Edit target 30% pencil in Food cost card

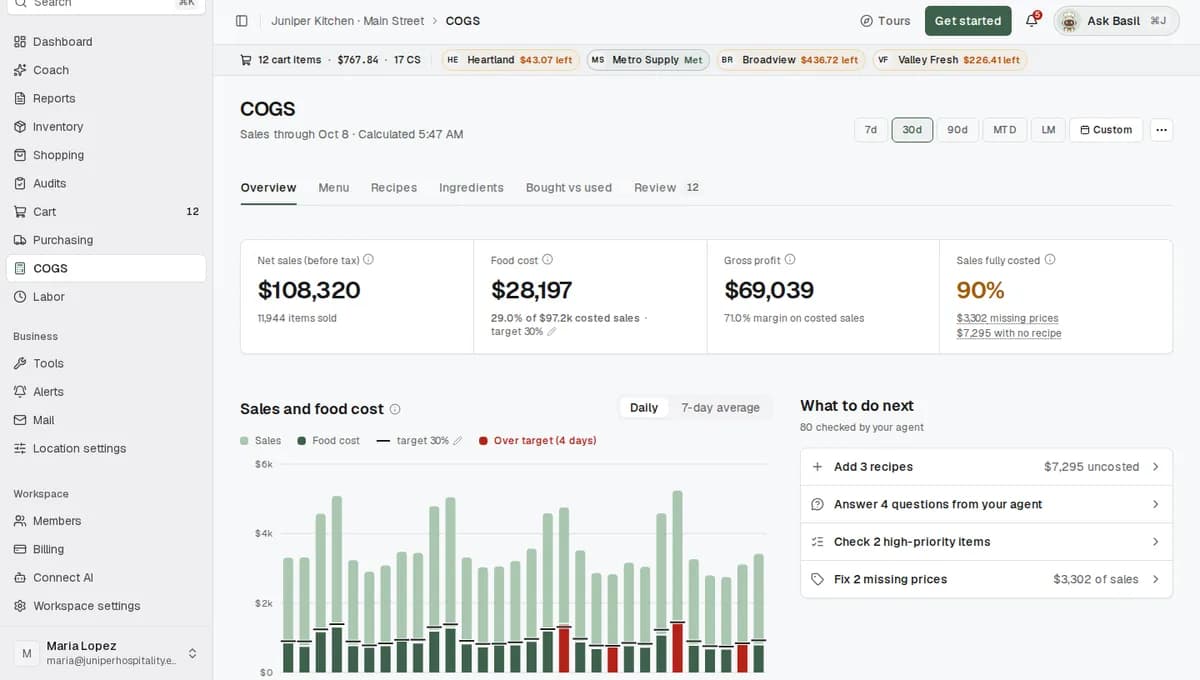[x=552, y=332]
